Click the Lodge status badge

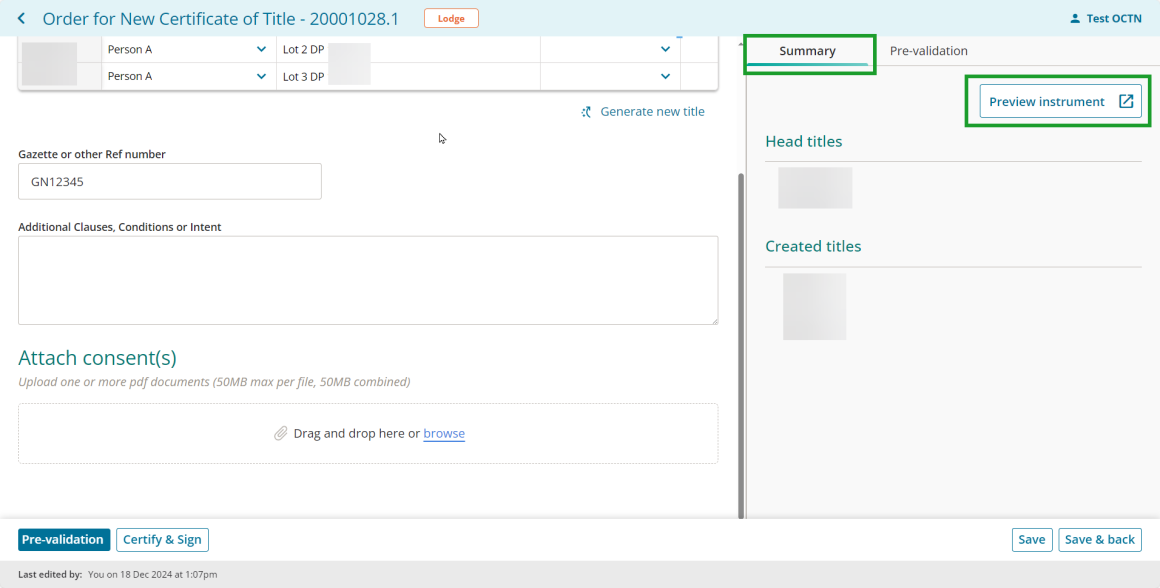(451, 18)
